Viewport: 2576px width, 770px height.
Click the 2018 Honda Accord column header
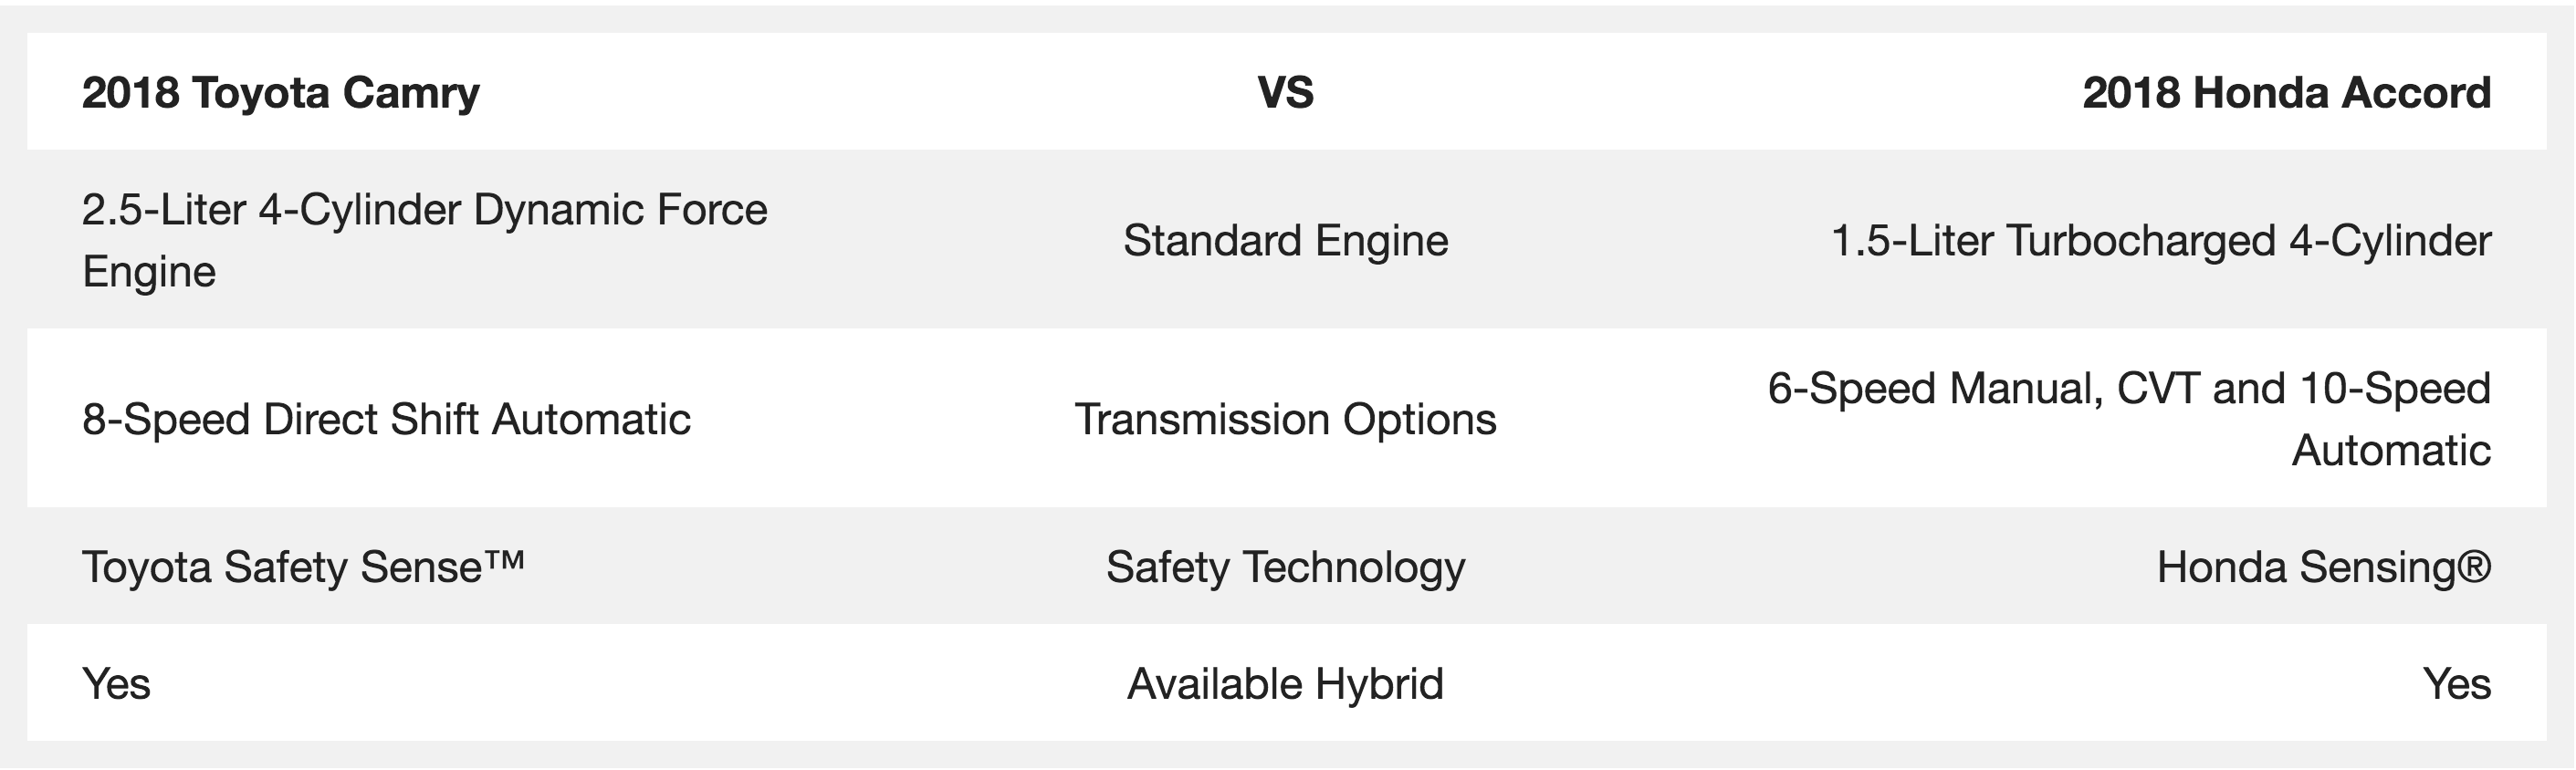2286,93
